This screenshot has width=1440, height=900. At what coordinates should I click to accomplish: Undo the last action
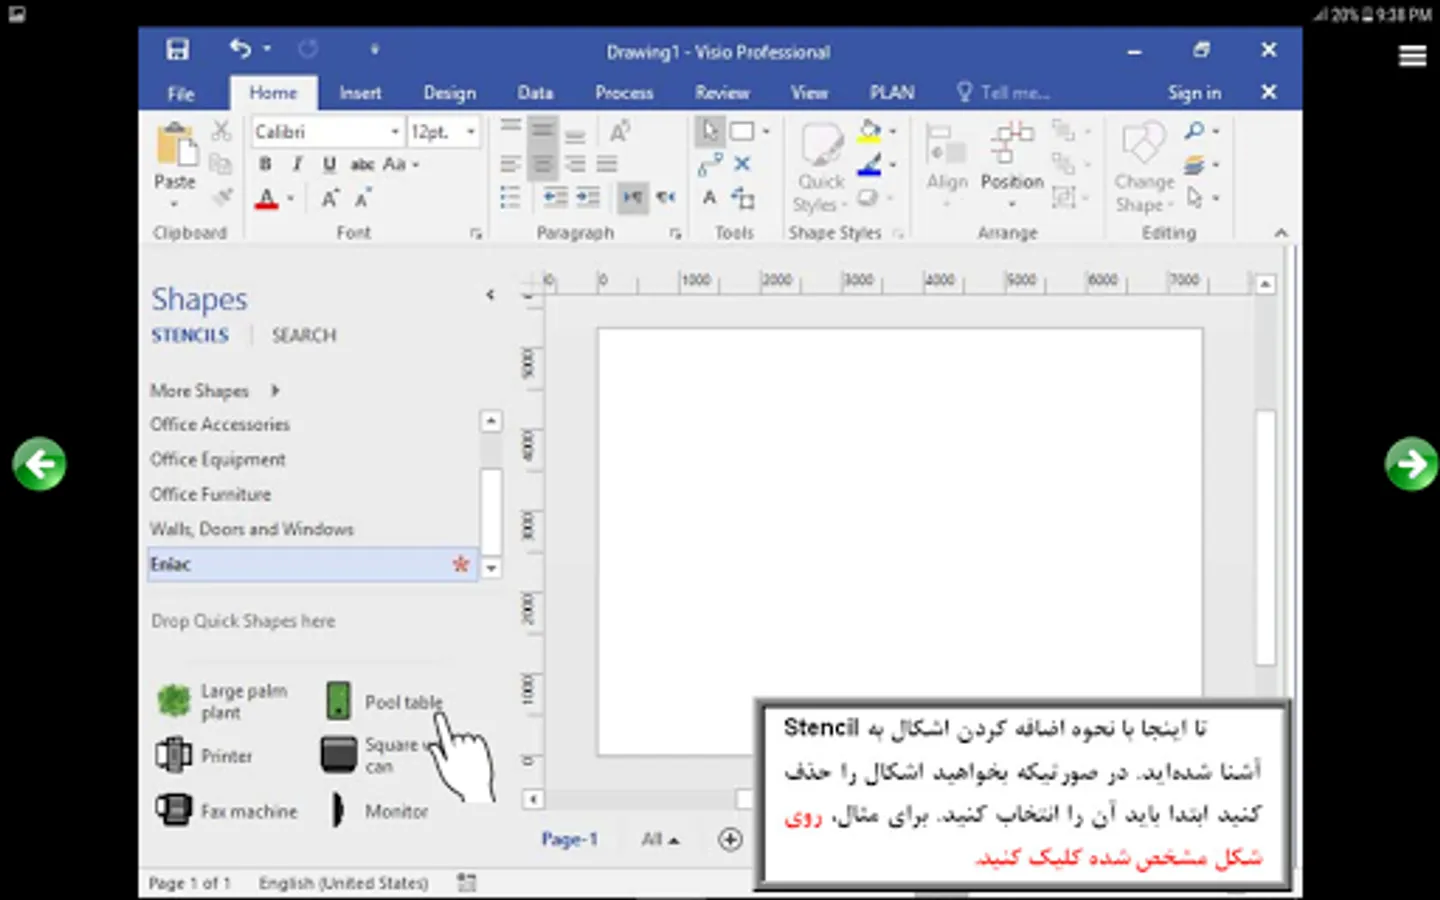(240, 48)
